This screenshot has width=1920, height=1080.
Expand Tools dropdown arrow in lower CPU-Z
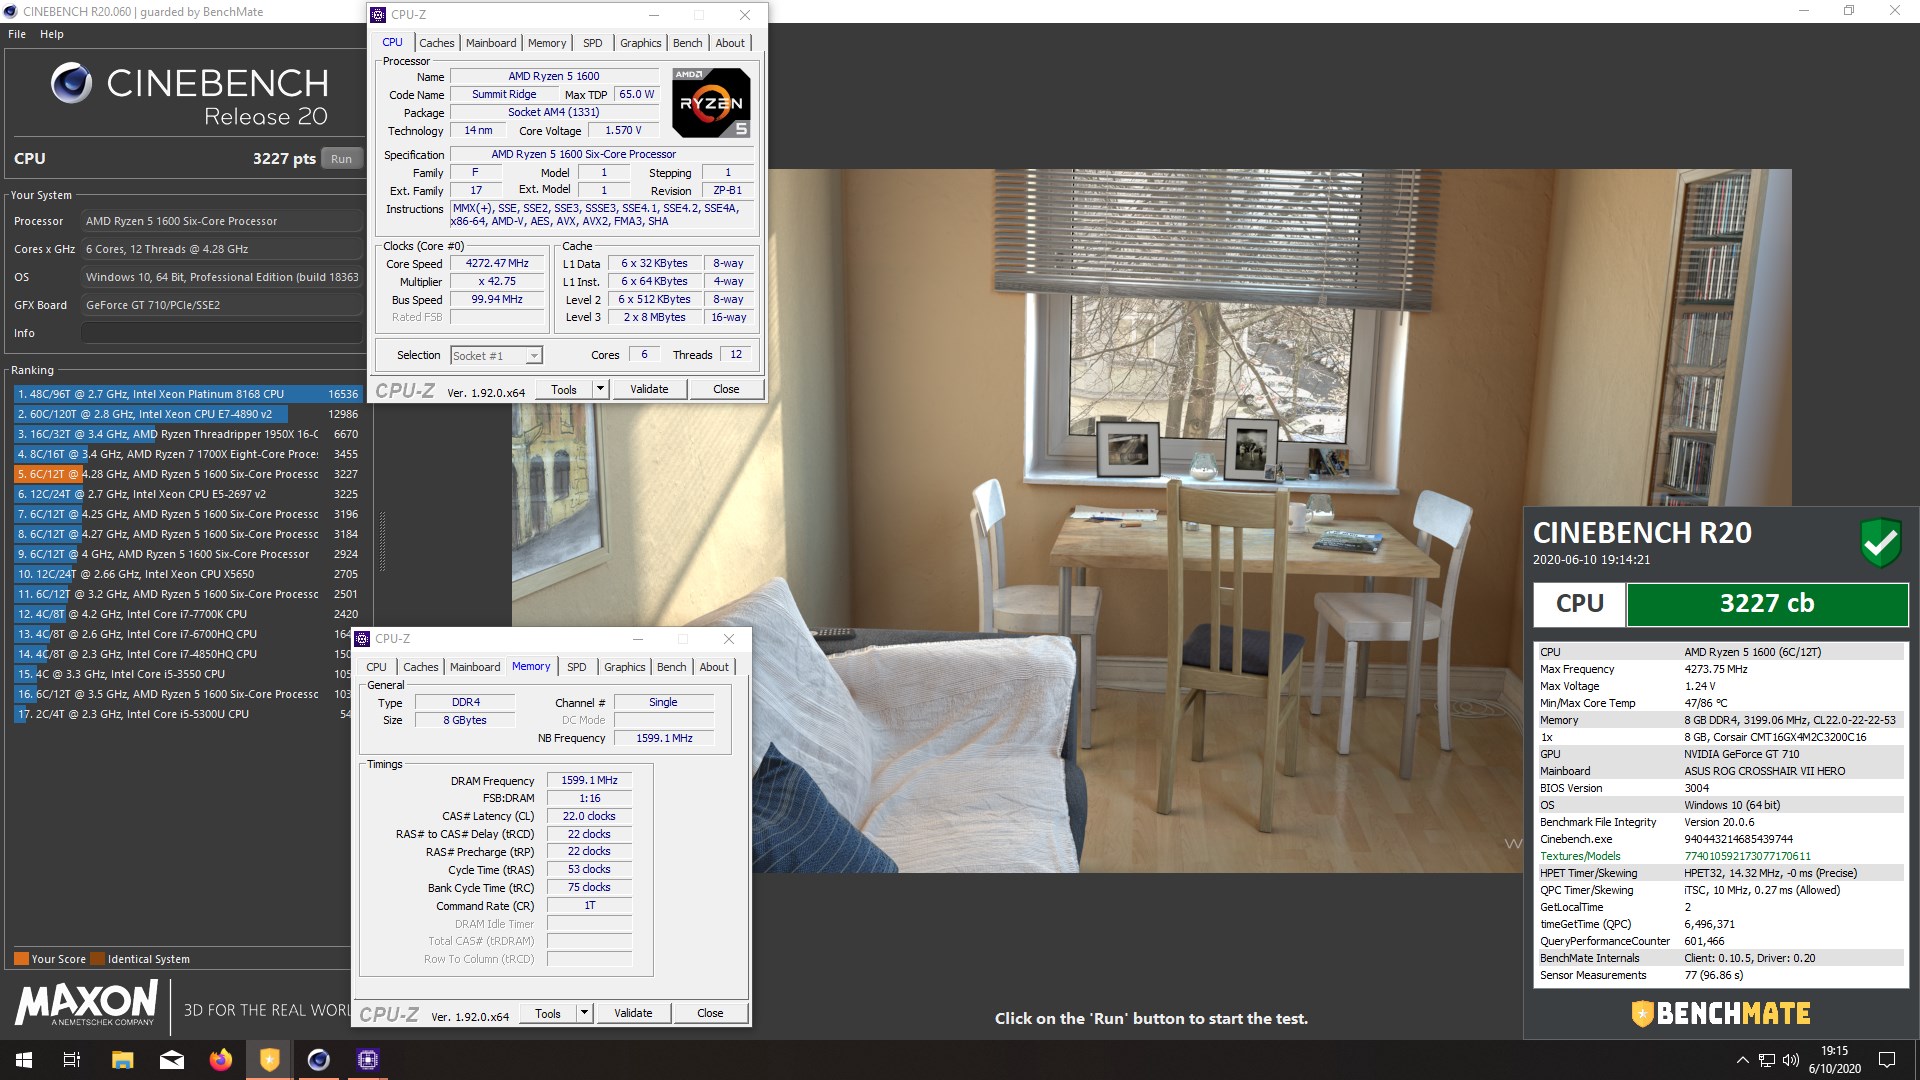tap(584, 1014)
